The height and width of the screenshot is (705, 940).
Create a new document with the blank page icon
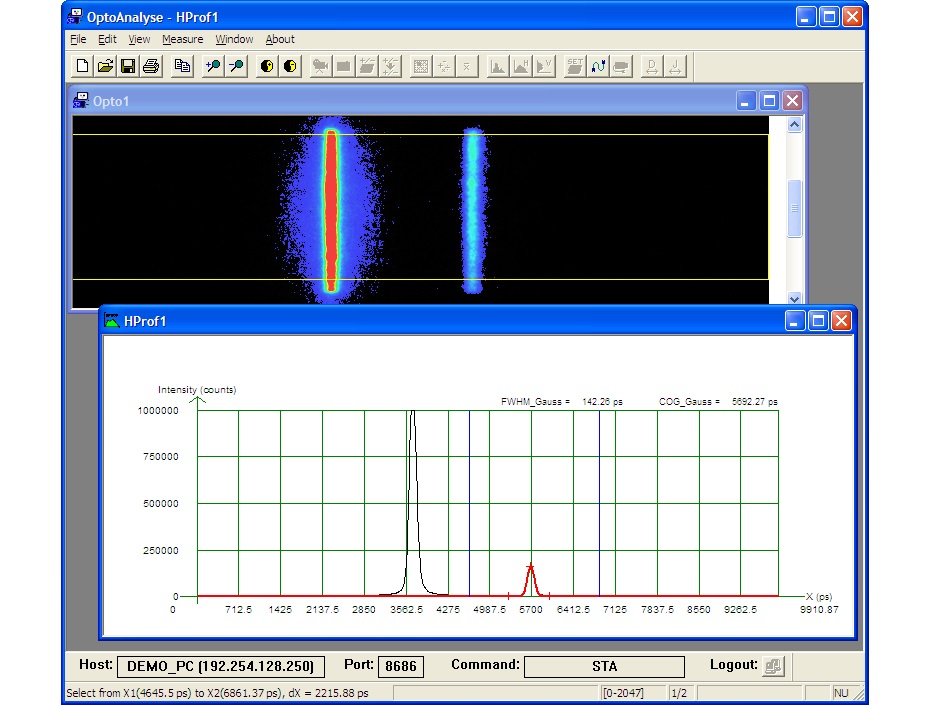pyautogui.click(x=82, y=66)
